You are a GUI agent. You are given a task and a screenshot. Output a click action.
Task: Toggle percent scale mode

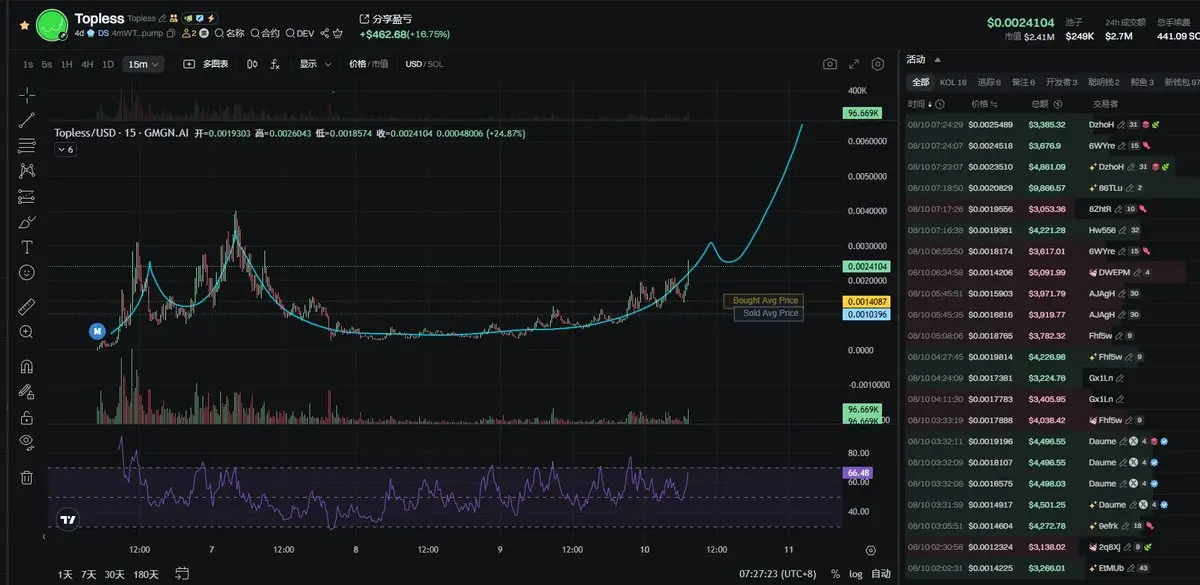pos(835,574)
